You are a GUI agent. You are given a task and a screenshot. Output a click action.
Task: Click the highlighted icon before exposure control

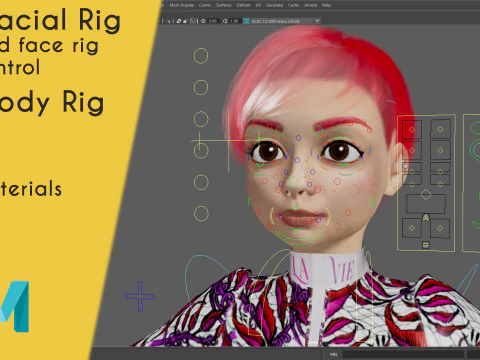pyautogui.click(x=193, y=21)
